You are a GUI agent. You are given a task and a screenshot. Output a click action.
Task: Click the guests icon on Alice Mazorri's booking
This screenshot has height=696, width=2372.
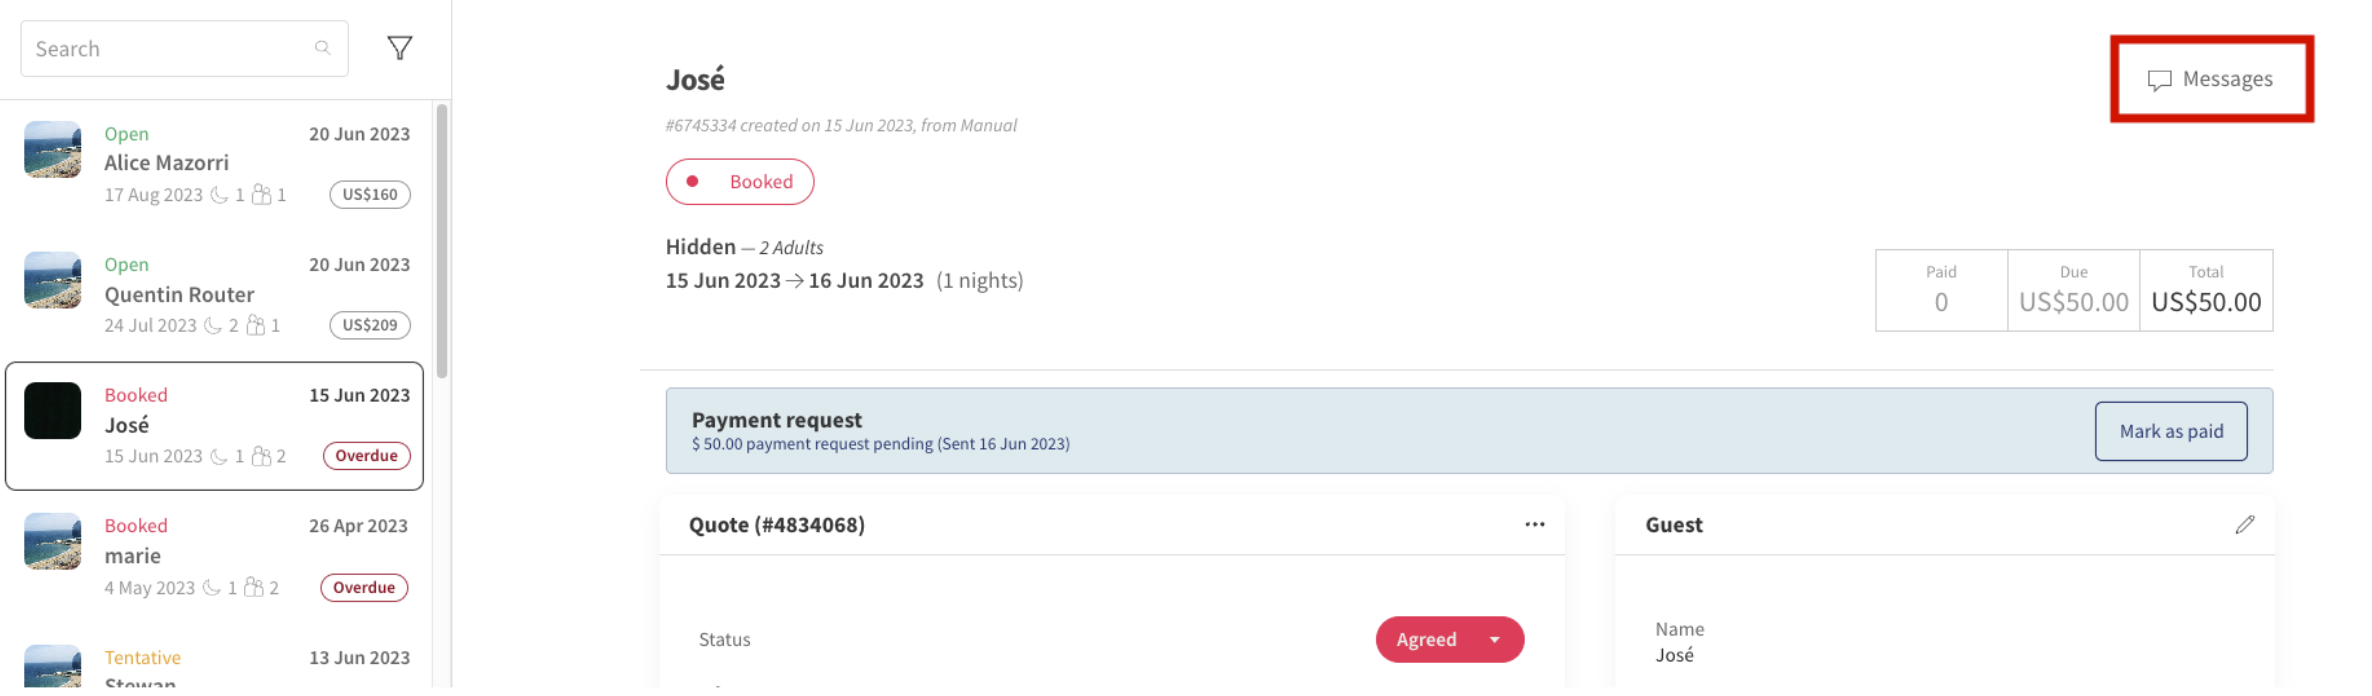click(x=263, y=195)
